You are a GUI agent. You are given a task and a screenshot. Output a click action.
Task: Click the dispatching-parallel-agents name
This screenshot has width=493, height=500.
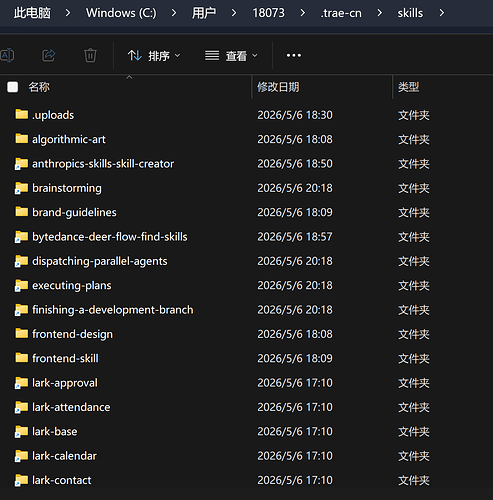[x=100, y=261]
